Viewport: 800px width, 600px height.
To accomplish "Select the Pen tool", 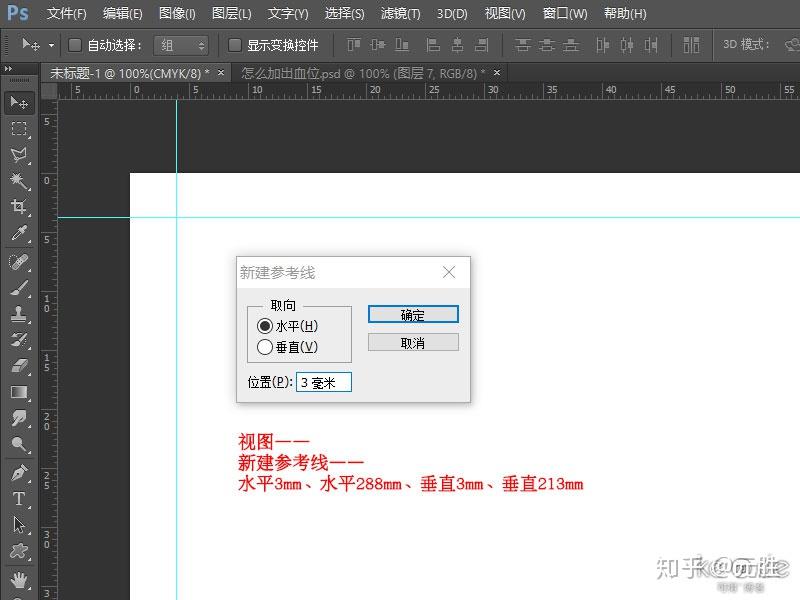I will [x=17, y=472].
